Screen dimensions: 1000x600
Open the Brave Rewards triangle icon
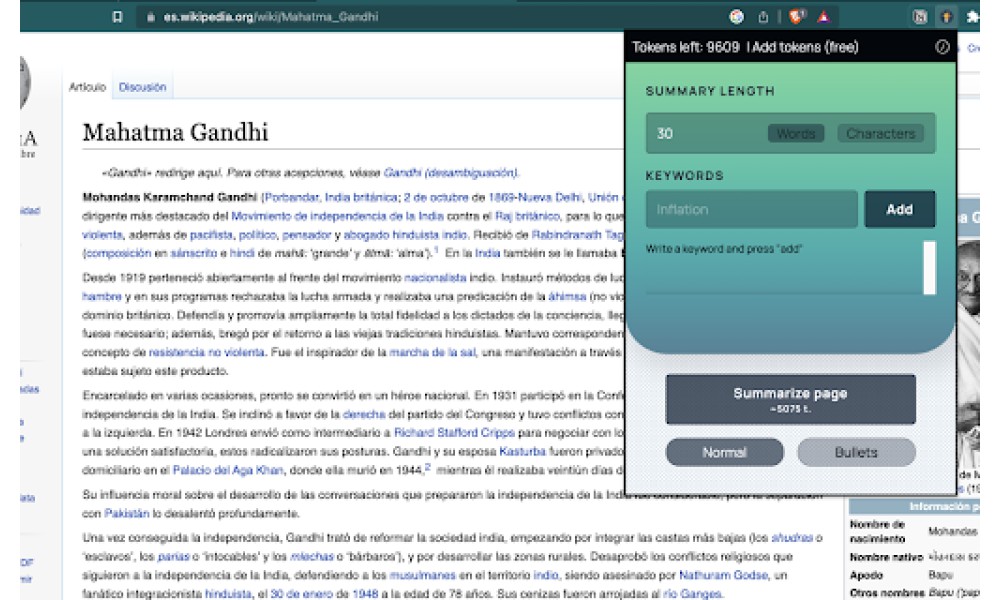point(823,17)
